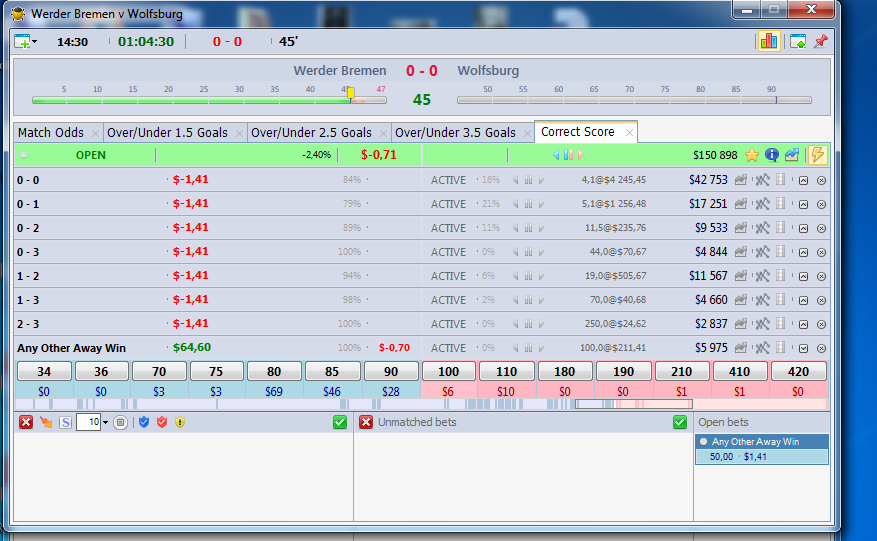Toggle dot beside Any Other Away Win open bet
The image size is (877, 541).
click(x=704, y=441)
